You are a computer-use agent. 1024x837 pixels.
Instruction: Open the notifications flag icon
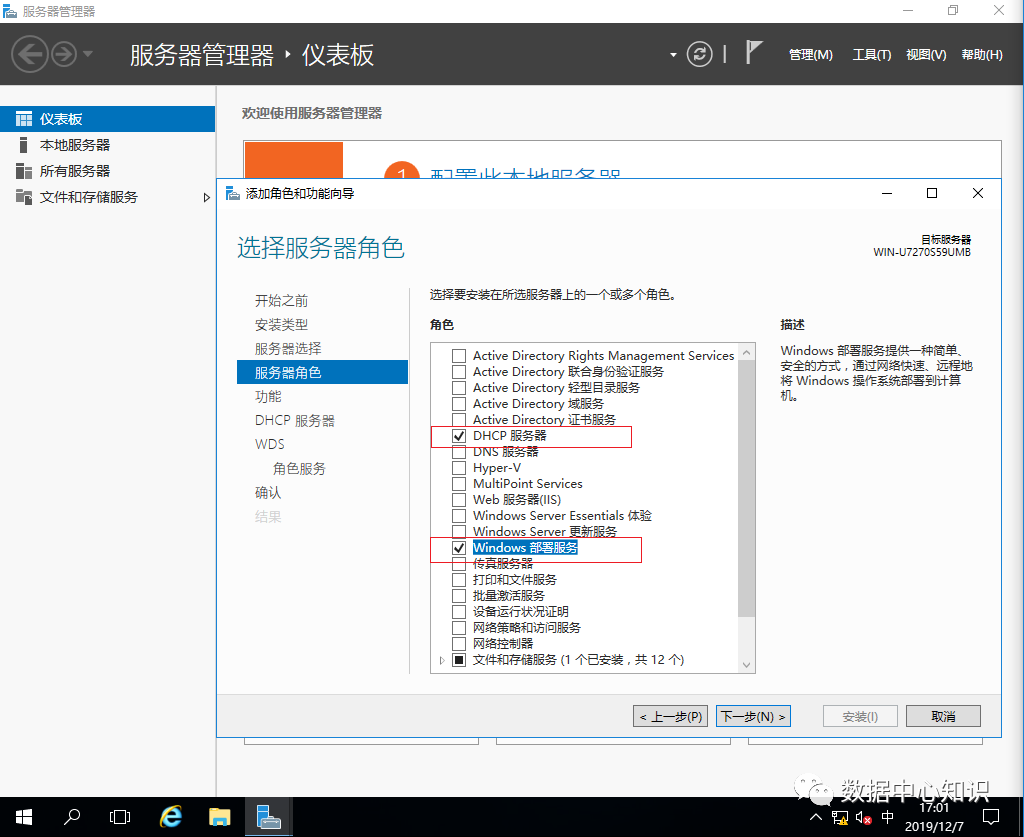click(x=754, y=53)
